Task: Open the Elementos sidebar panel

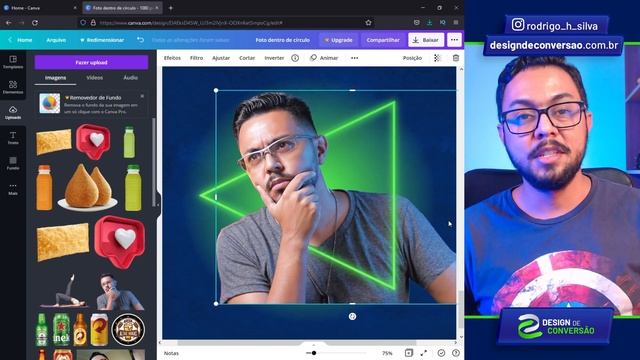Action: (x=13, y=87)
